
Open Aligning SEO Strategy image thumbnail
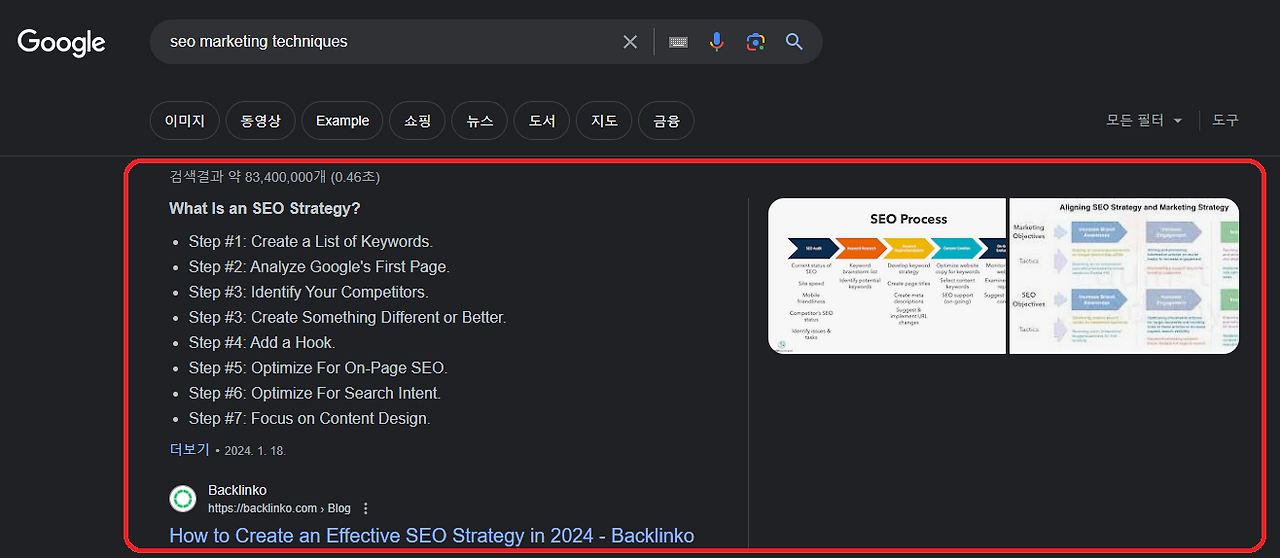coord(1124,276)
